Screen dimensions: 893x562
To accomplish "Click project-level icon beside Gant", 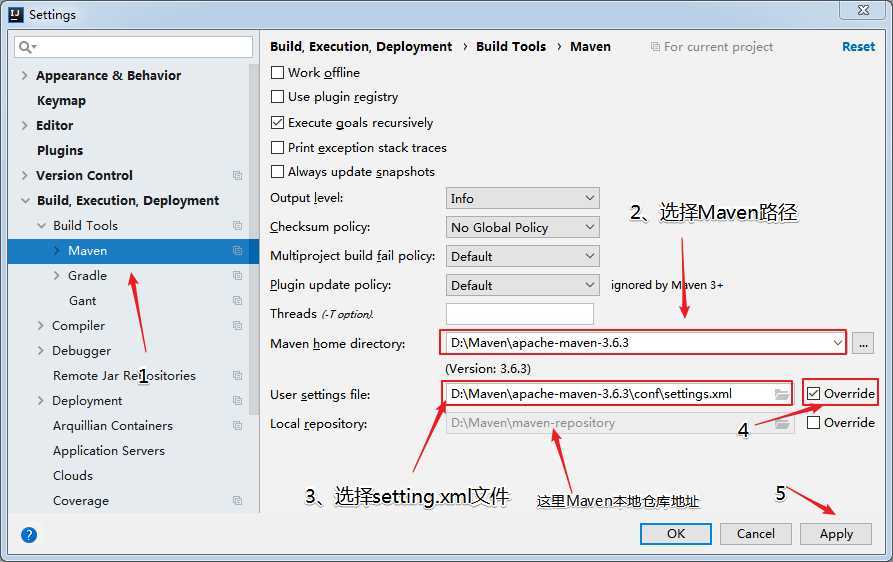I will (237, 301).
